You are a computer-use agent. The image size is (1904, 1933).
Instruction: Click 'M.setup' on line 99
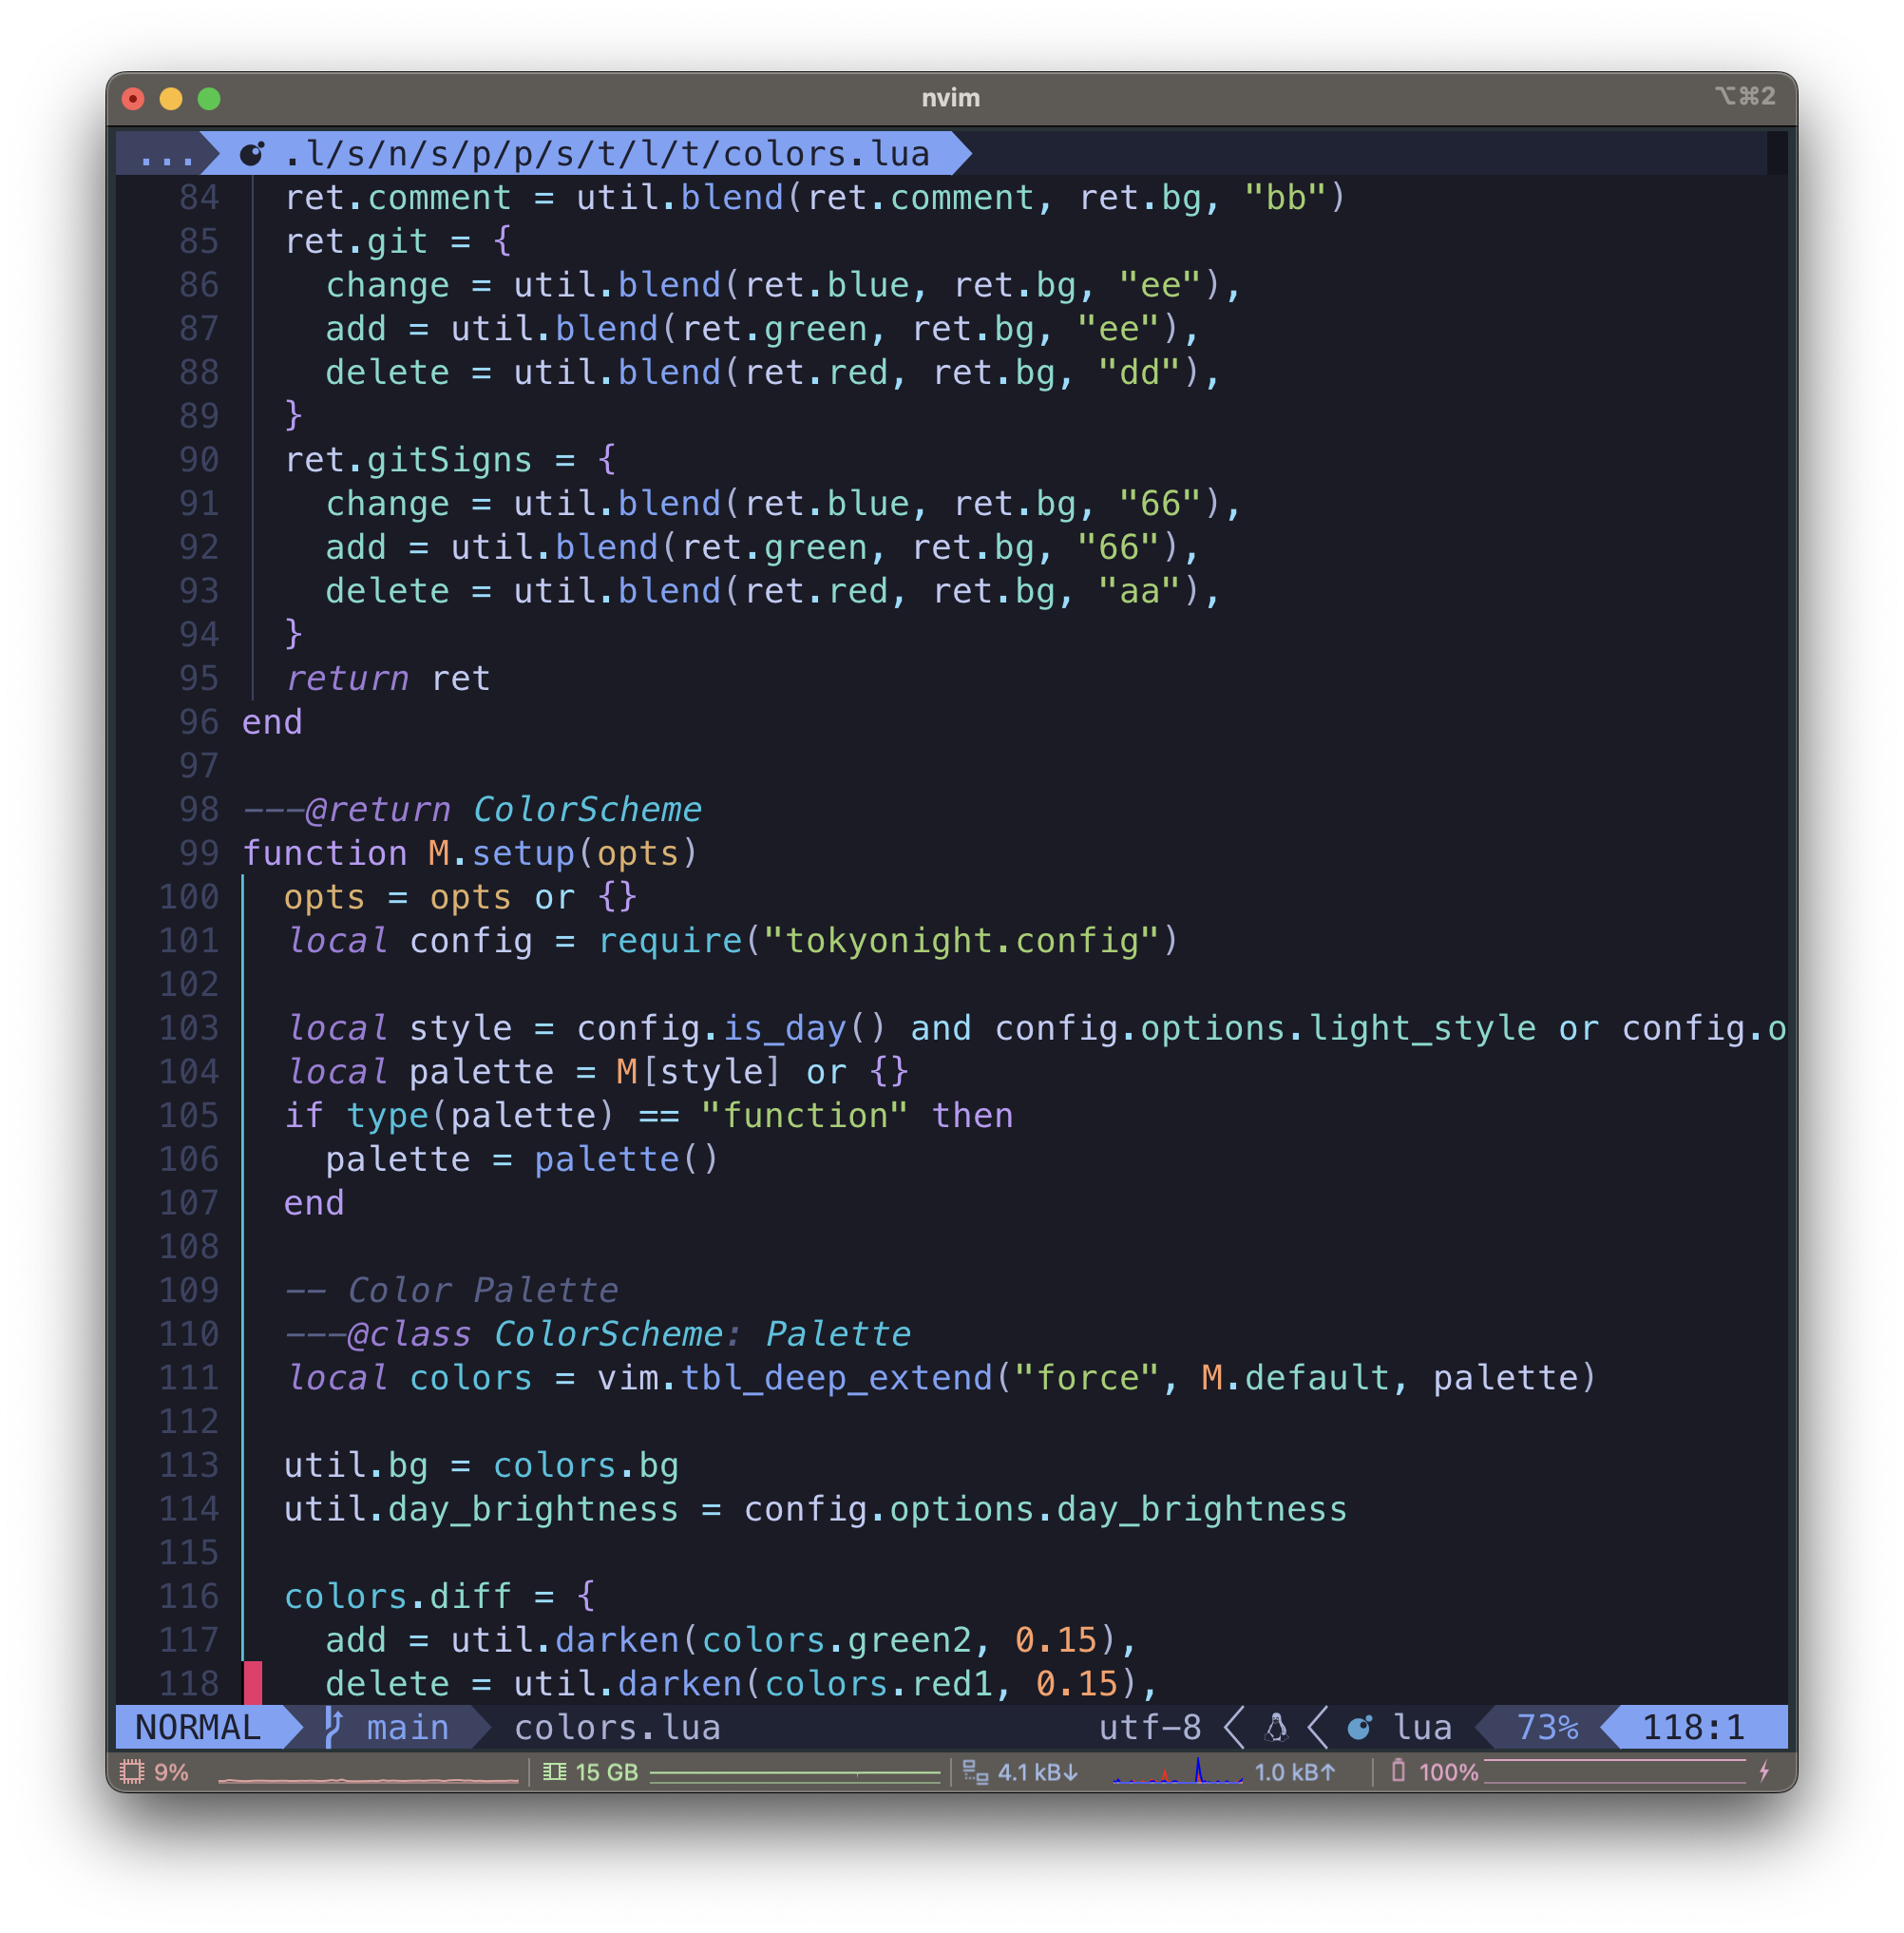point(501,853)
